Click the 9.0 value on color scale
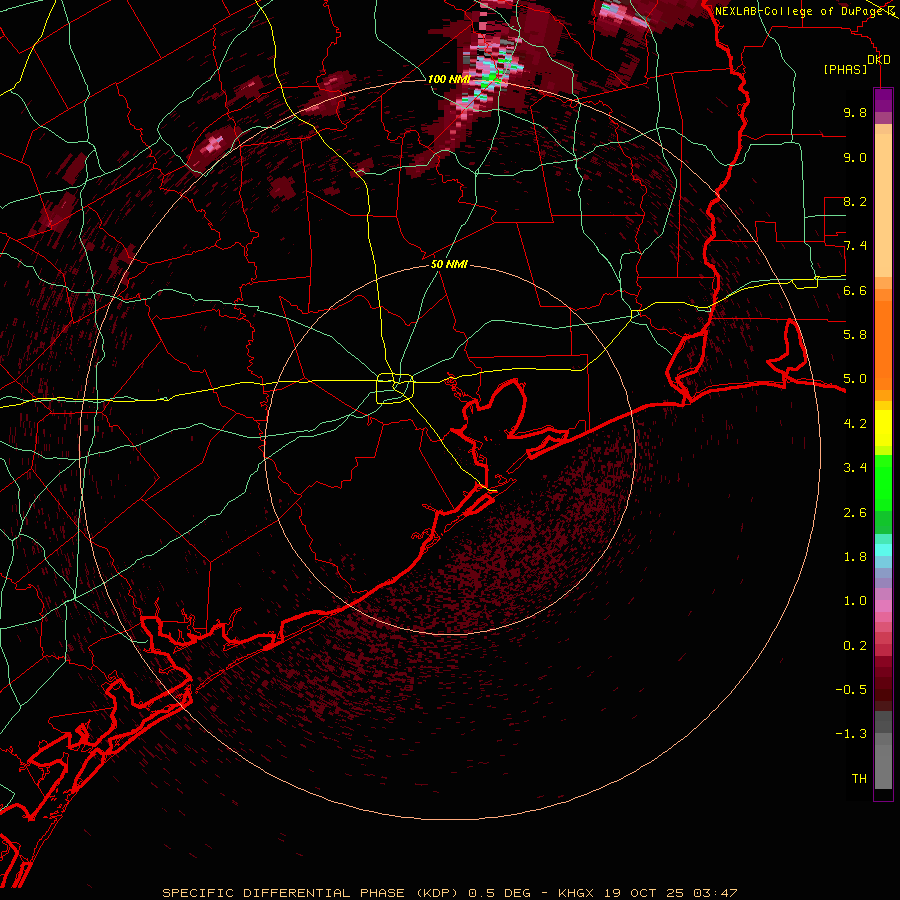 tap(855, 157)
